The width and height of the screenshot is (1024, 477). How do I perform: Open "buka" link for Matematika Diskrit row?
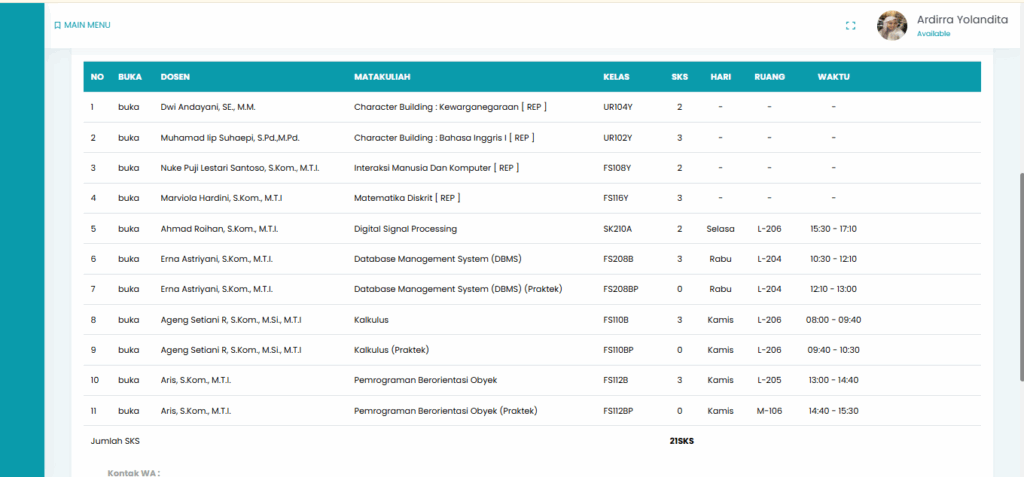pos(128,198)
